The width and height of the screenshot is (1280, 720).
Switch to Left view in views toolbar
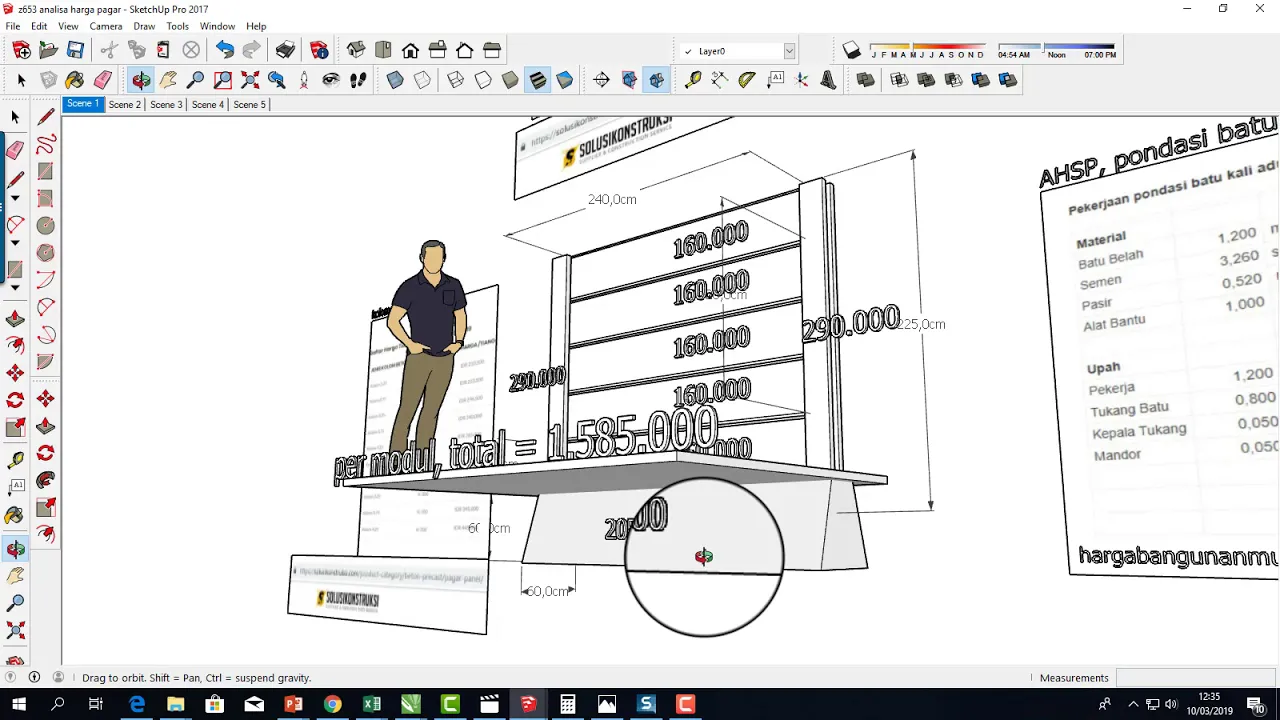pos(491,50)
